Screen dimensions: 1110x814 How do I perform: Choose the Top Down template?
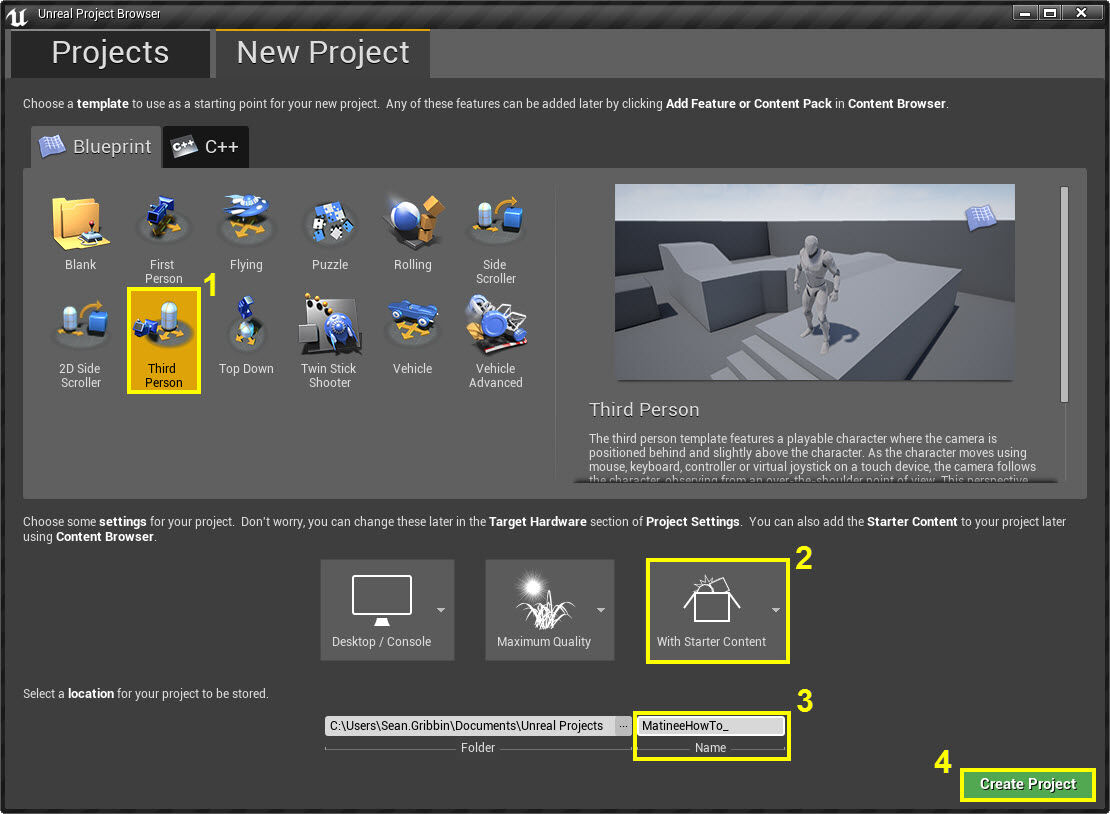point(246,336)
